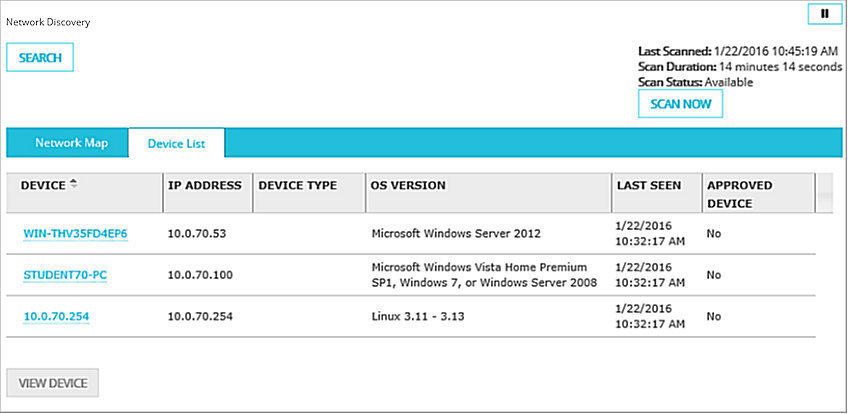Pause the Network Discovery widget
This screenshot has height=414, width=848.
coord(824,14)
